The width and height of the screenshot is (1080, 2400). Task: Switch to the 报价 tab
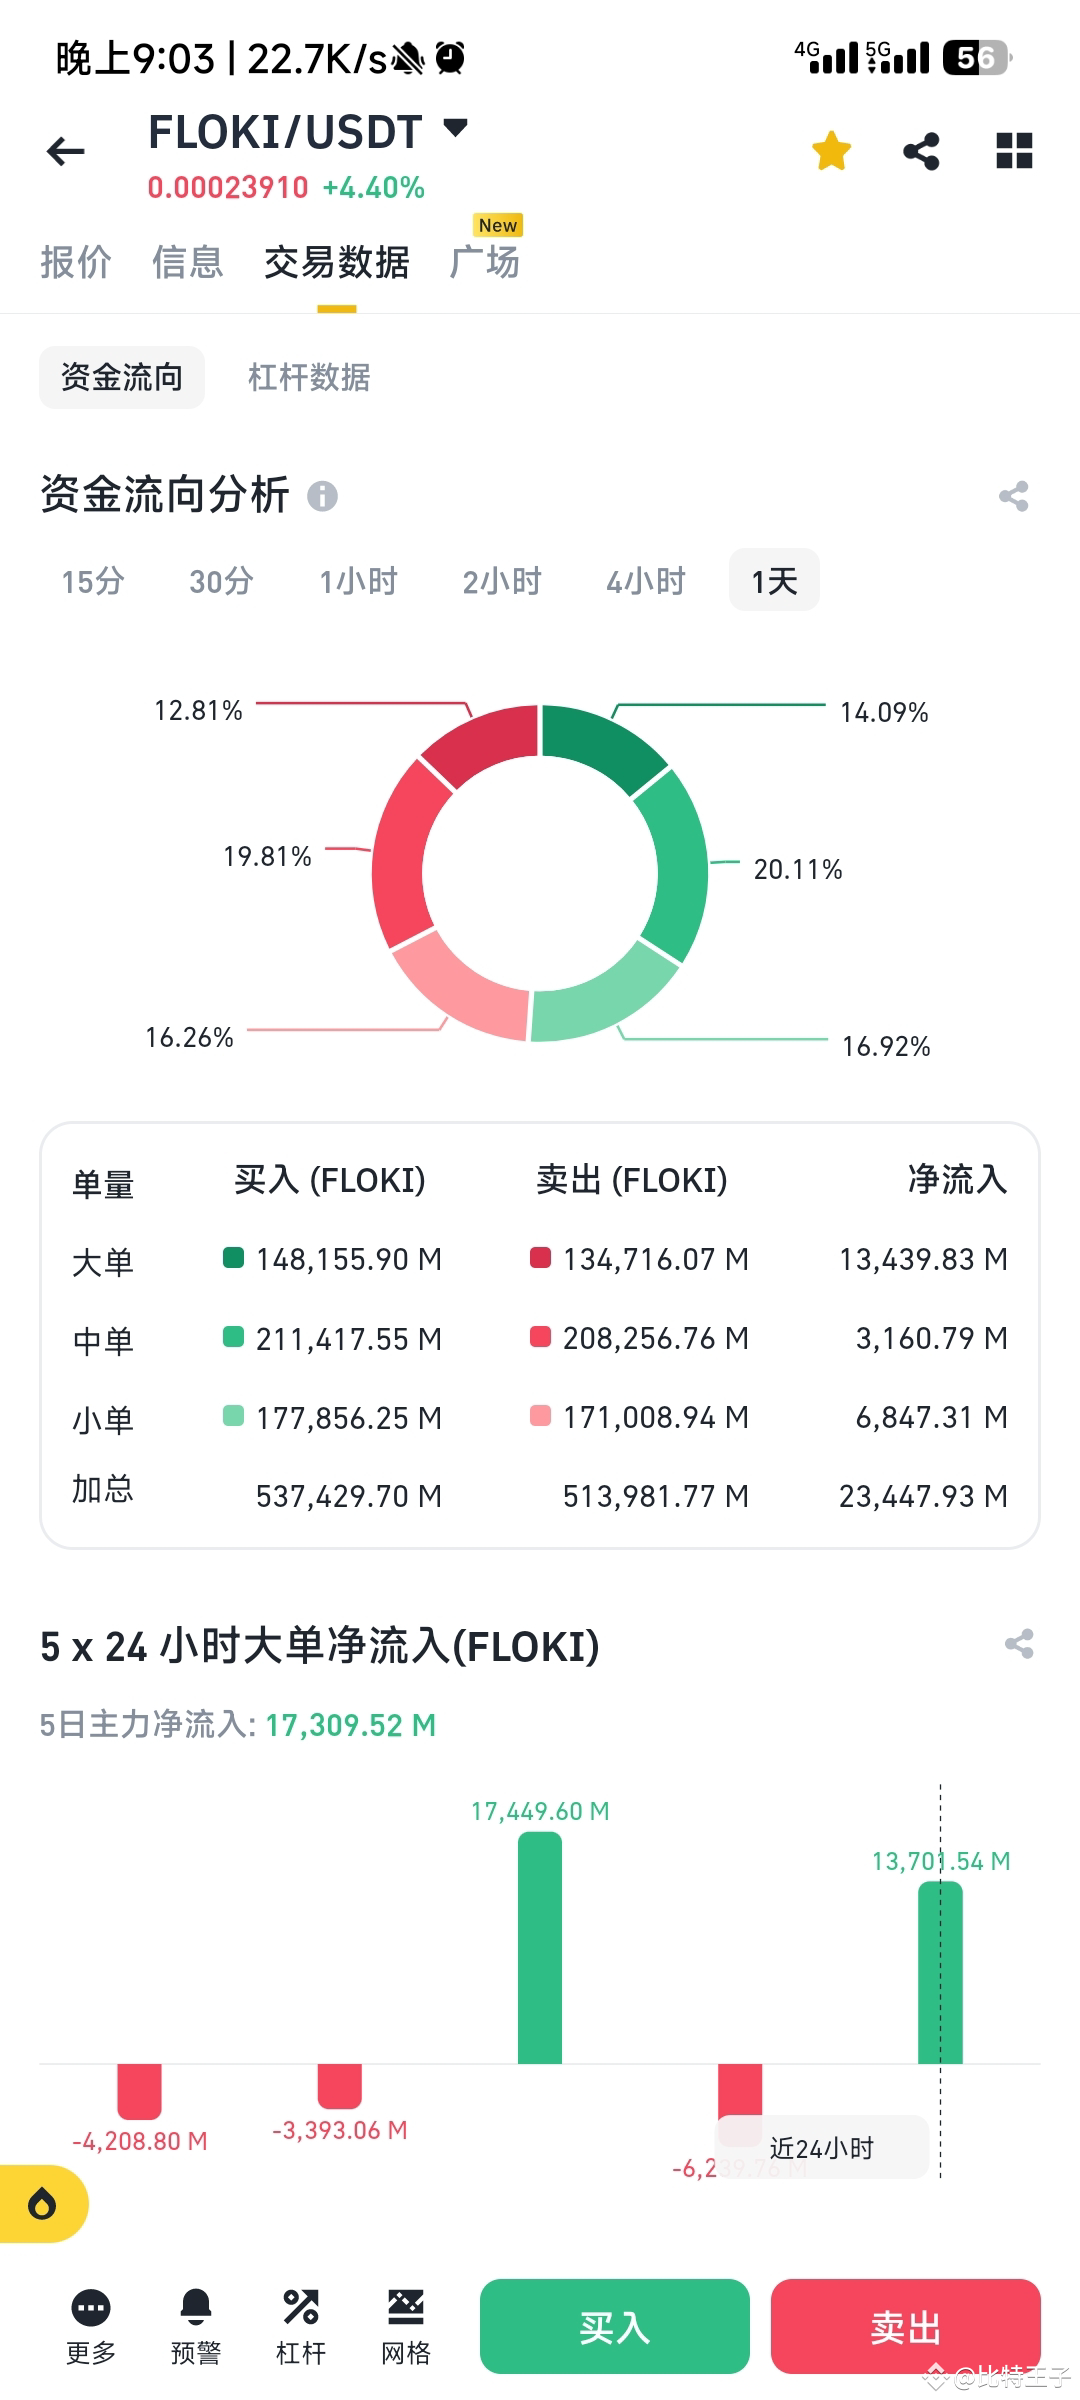pyautogui.click(x=75, y=262)
